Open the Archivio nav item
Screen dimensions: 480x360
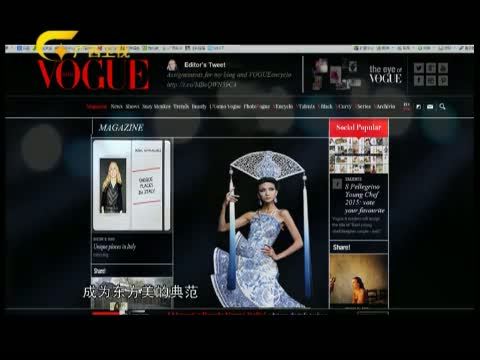[386, 107]
